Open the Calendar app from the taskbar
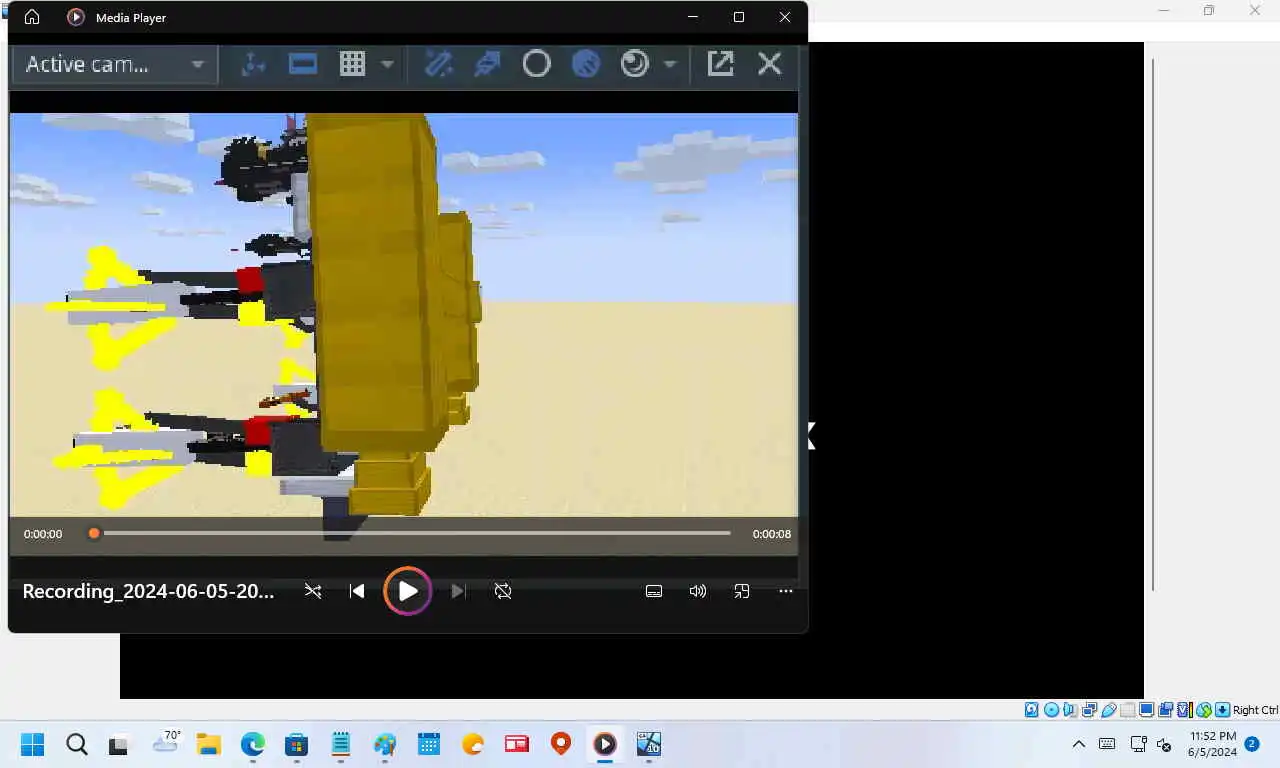The height and width of the screenshot is (768, 1280). [429, 744]
